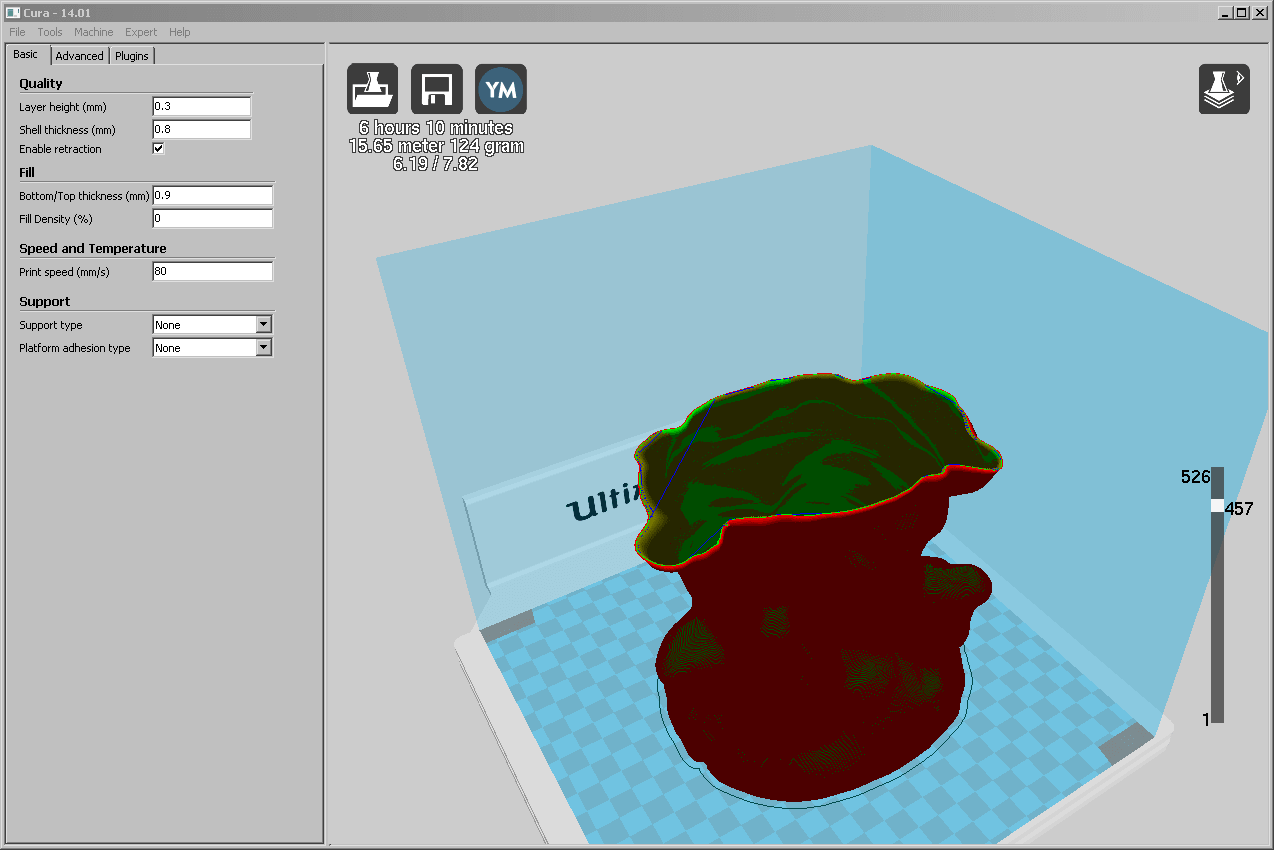Click the Fill Density input field

click(x=212, y=218)
